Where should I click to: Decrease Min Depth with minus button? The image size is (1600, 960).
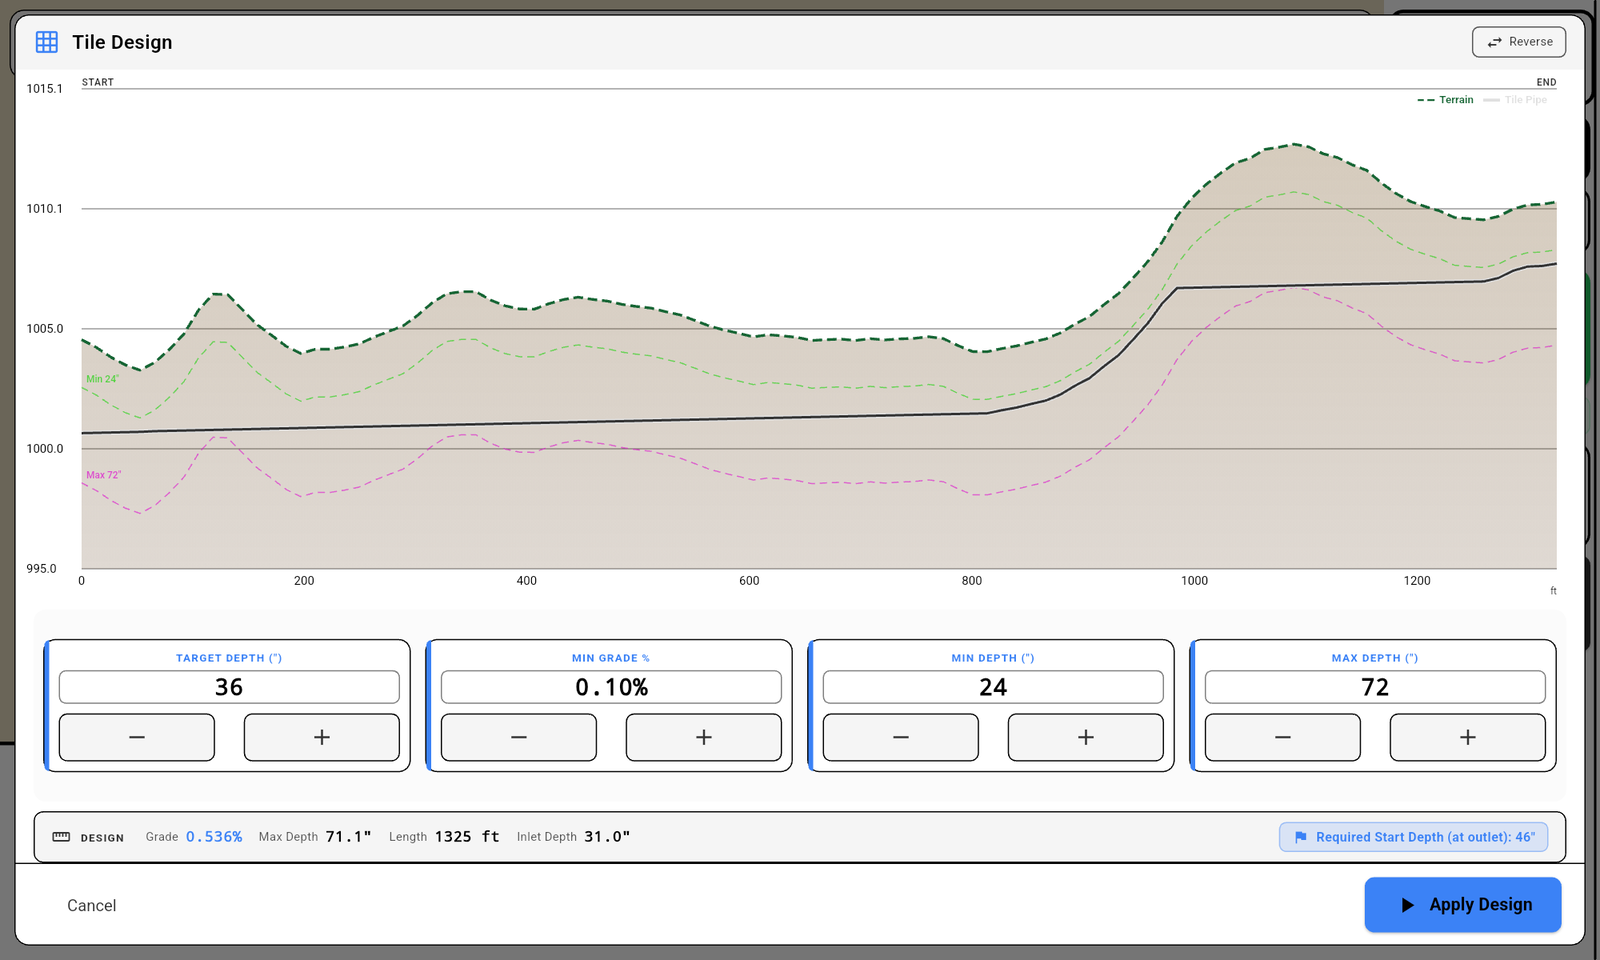901,737
